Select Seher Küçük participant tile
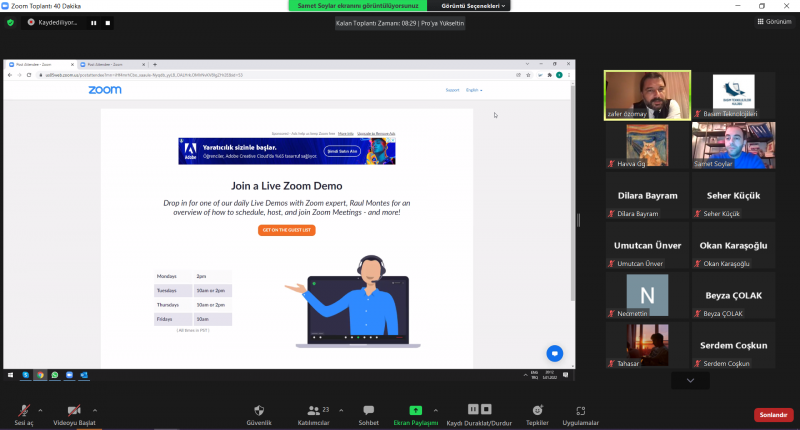The image size is (800, 430). point(734,195)
